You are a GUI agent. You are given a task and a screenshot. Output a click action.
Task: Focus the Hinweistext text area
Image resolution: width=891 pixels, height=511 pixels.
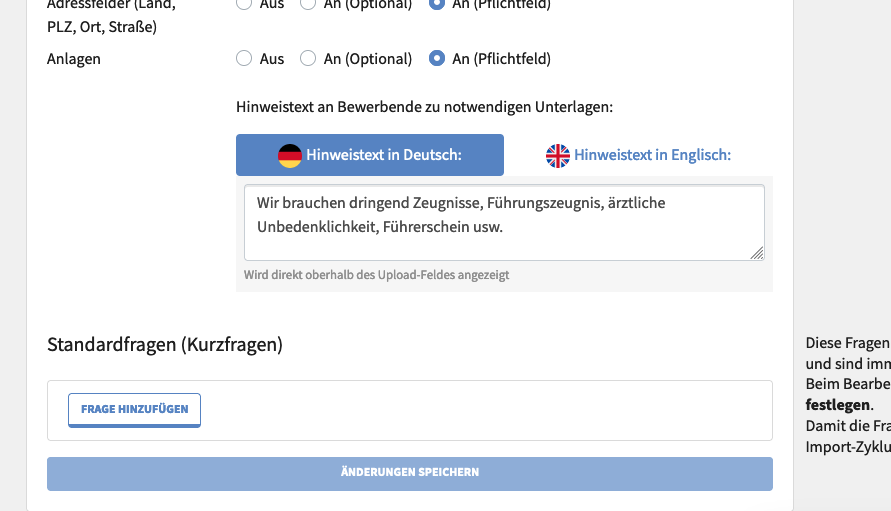pos(504,222)
